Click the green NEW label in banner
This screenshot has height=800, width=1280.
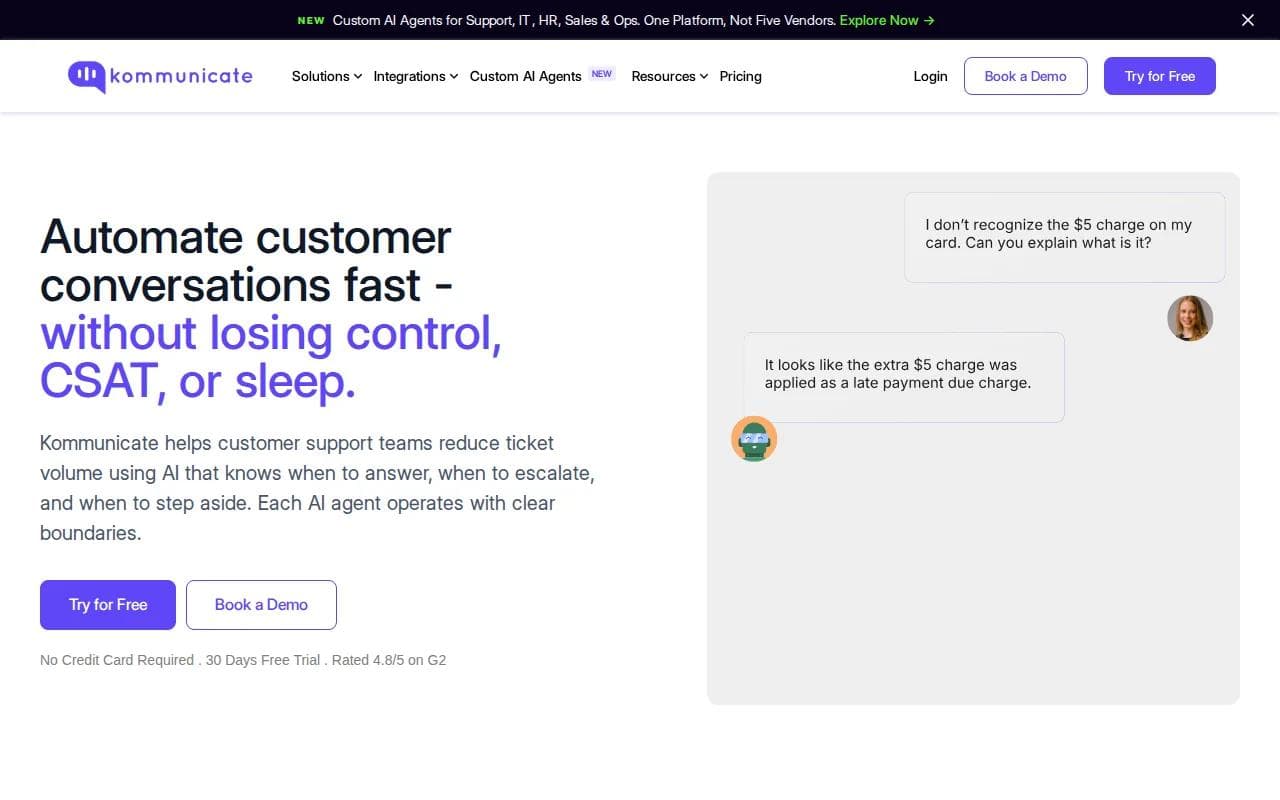pyautogui.click(x=311, y=20)
